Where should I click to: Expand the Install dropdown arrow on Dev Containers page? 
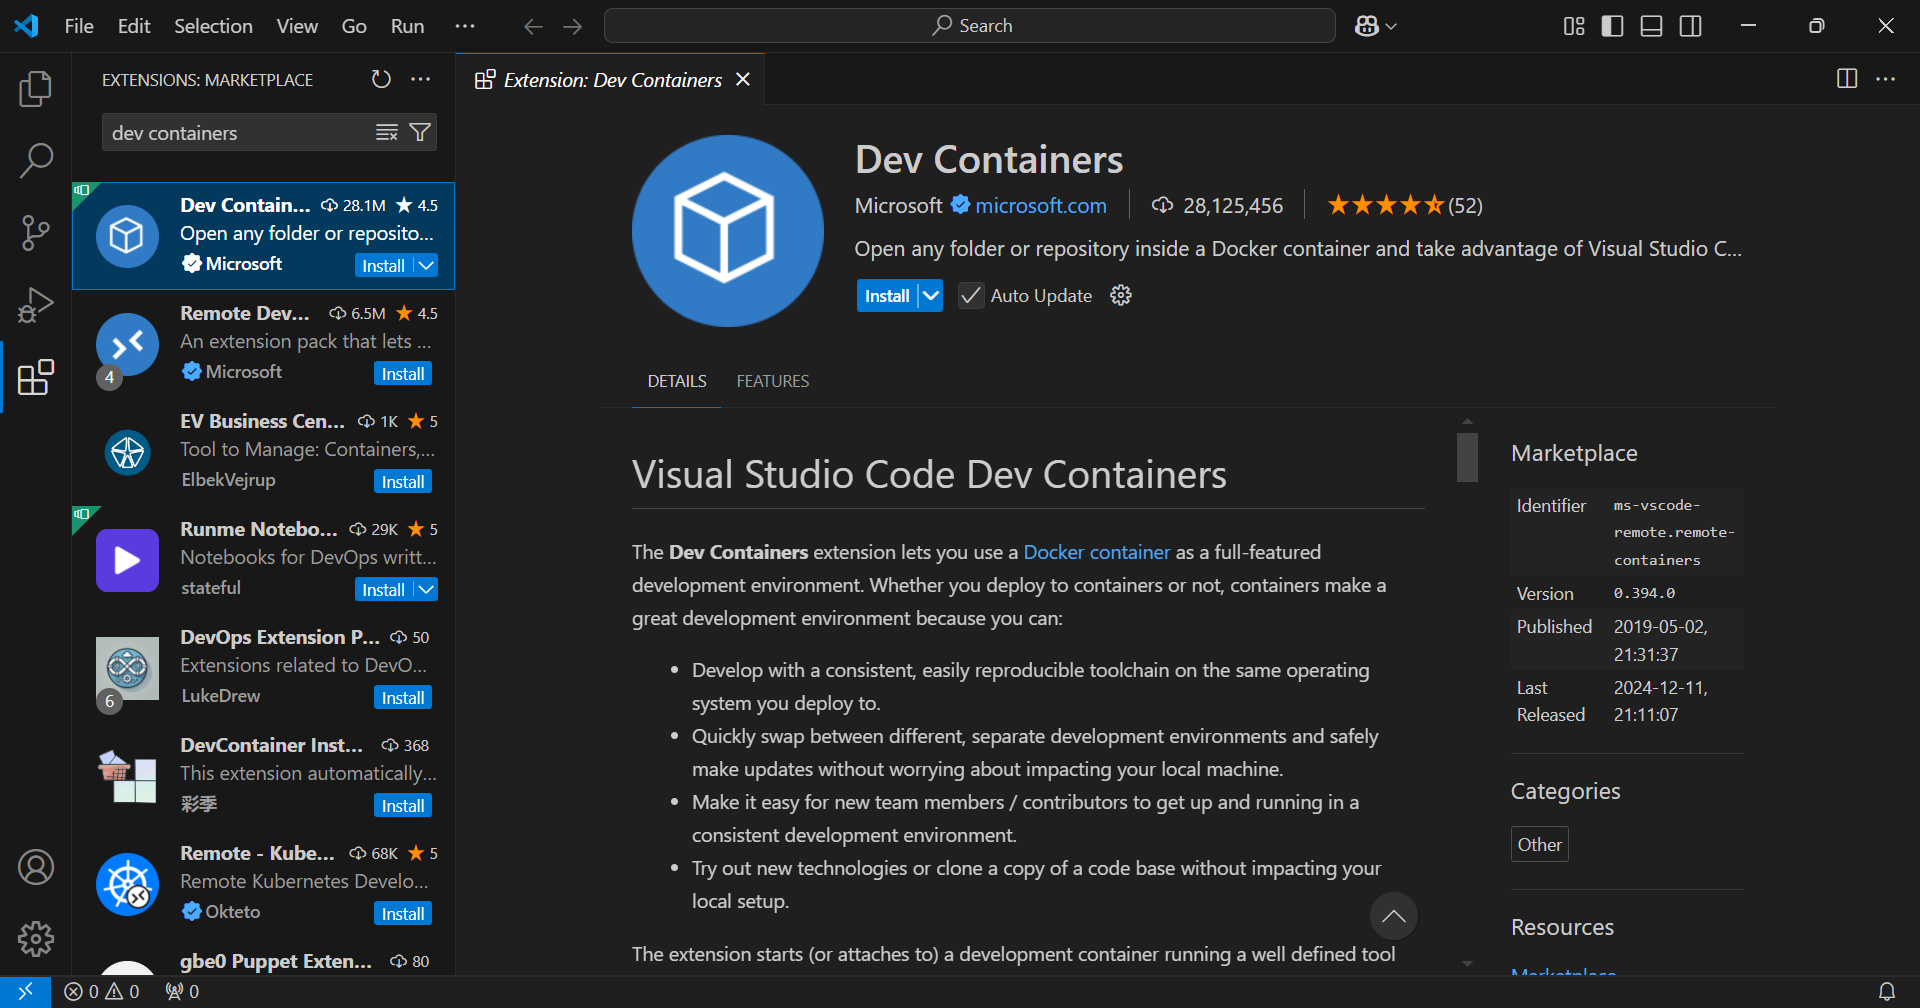[930, 295]
